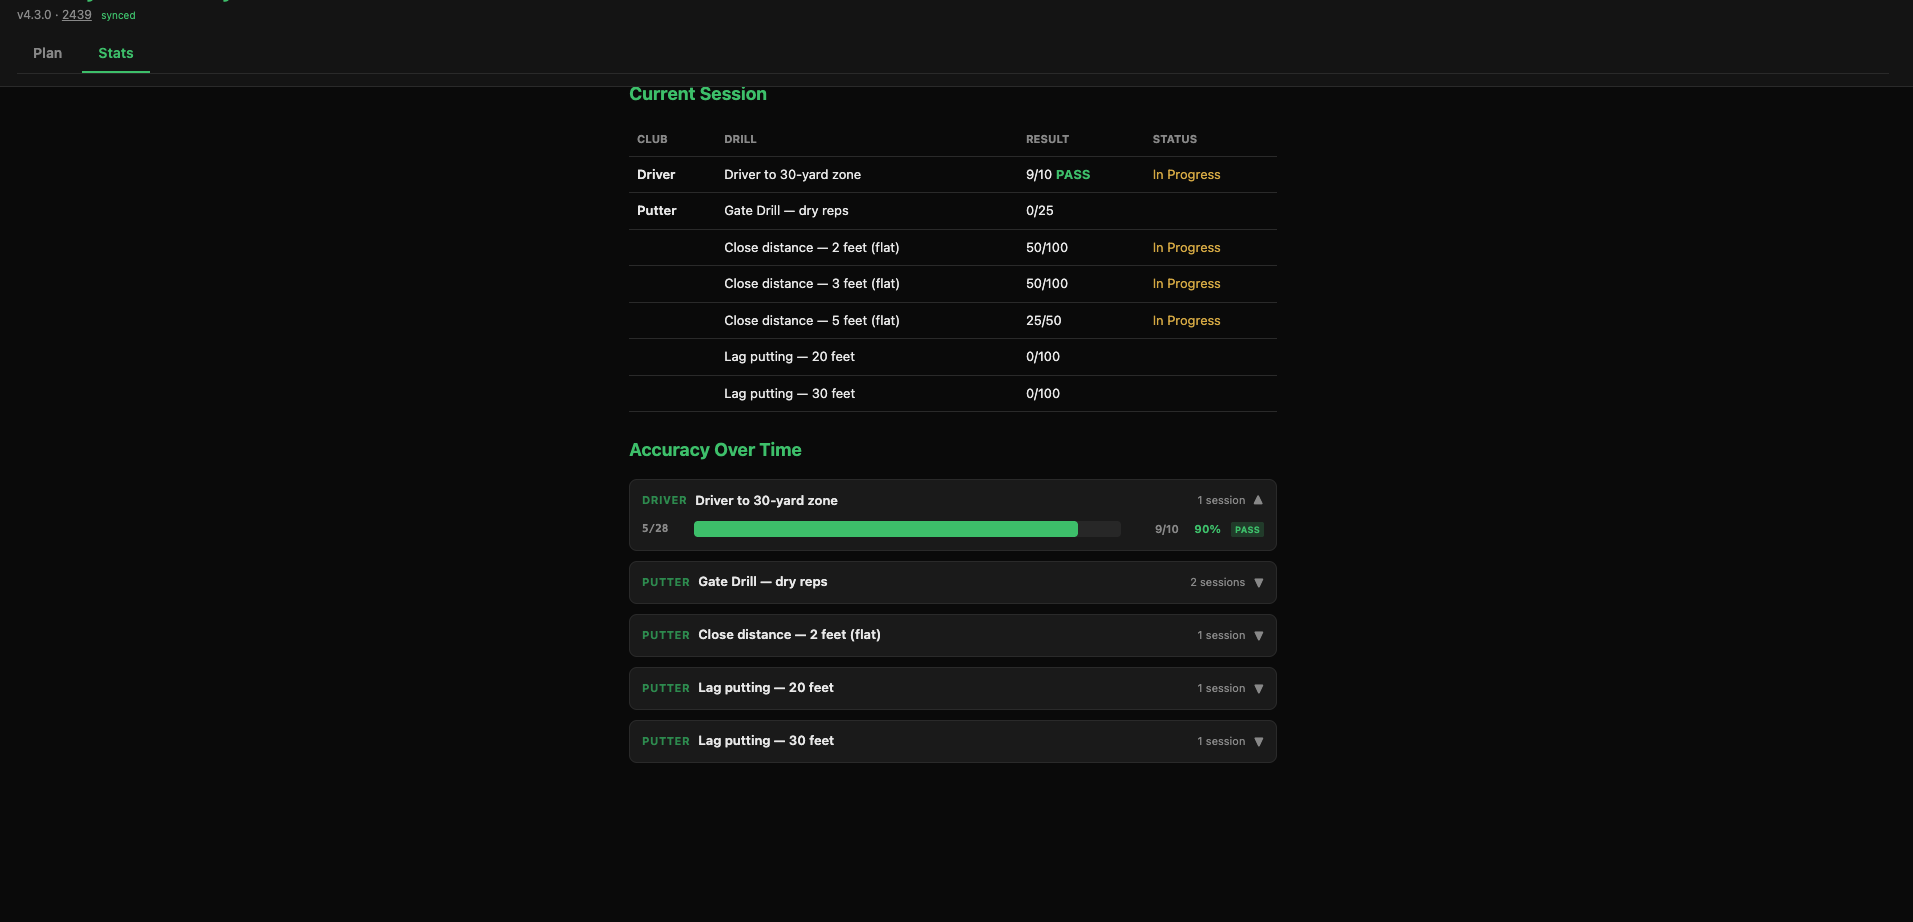
Task: Click the 'Gate Drill — dry reps' table row
Action: [x=953, y=211]
